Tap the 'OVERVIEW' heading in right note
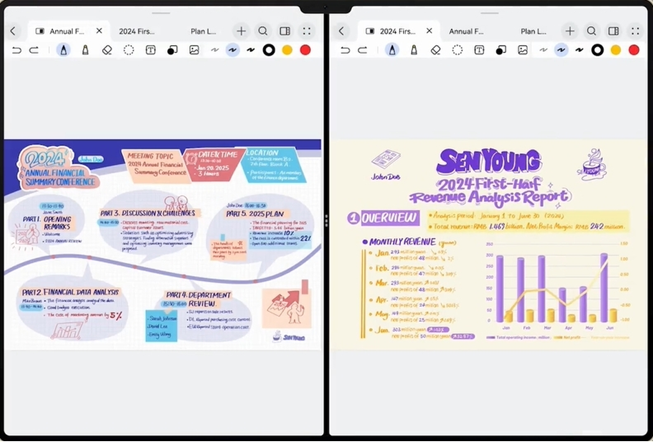 click(x=389, y=218)
